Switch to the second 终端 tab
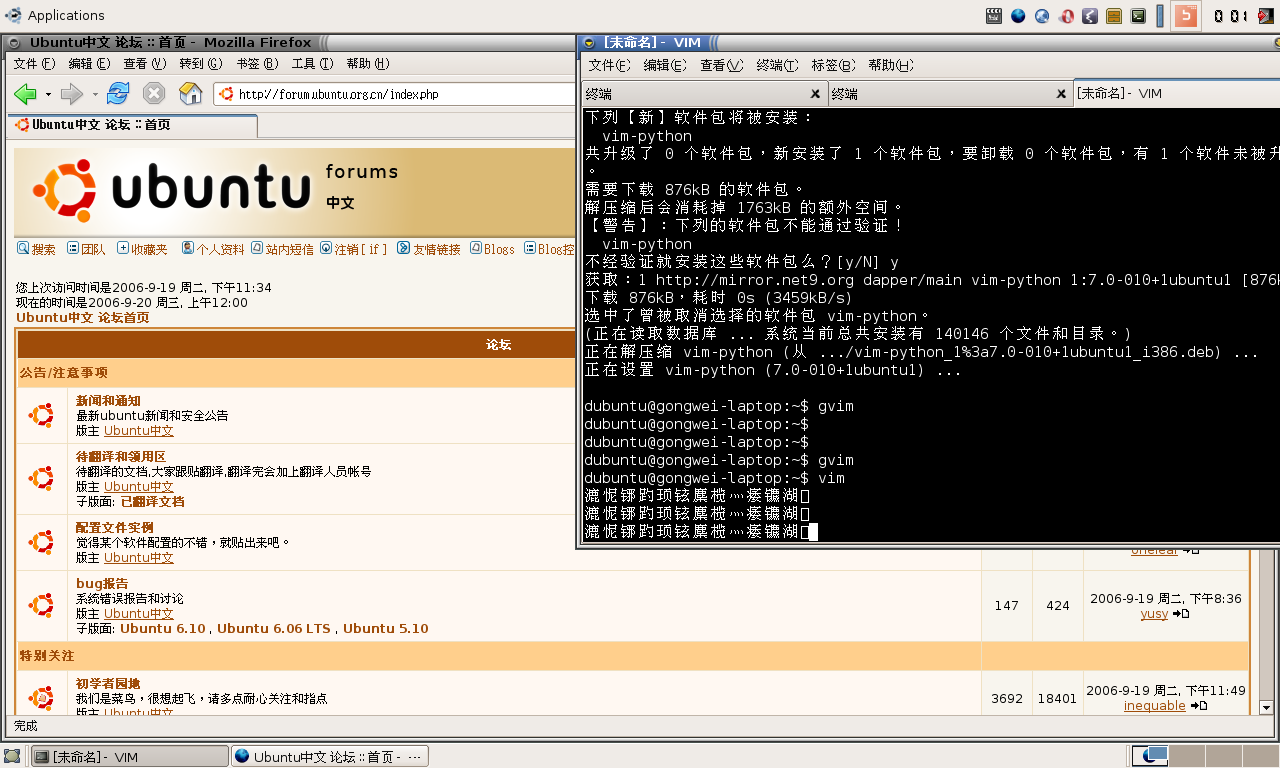 950,93
